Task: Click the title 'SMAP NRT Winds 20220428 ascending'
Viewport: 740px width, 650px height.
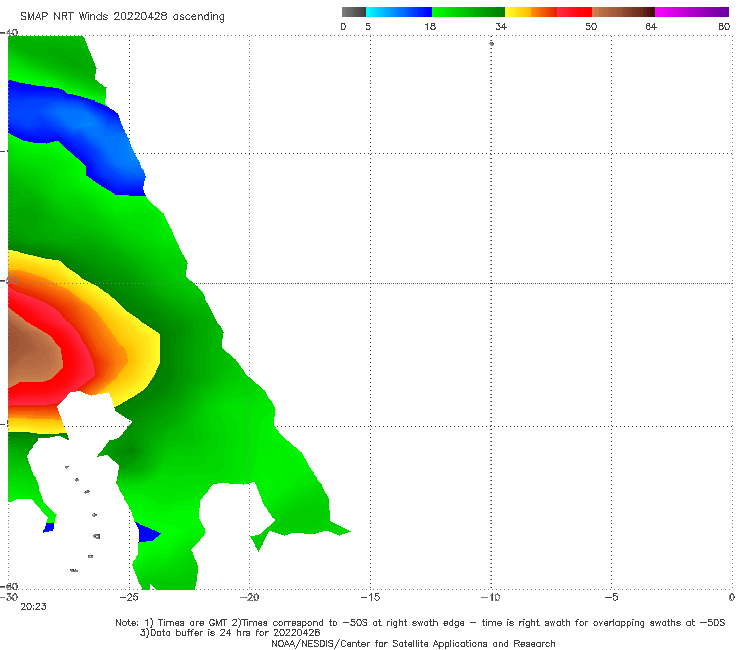Action: (x=122, y=16)
